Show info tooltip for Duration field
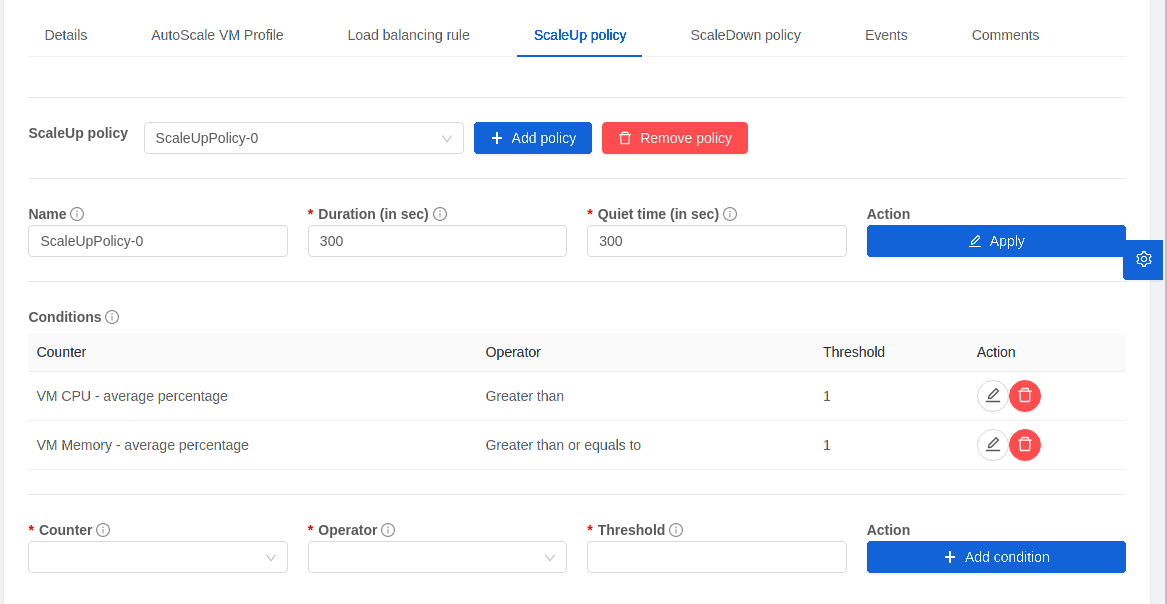 pyautogui.click(x=440, y=214)
